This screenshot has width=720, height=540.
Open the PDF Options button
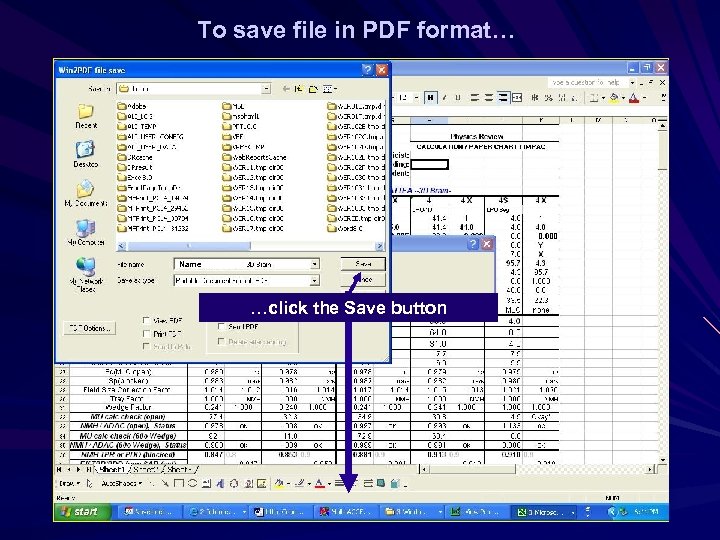[90, 328]
